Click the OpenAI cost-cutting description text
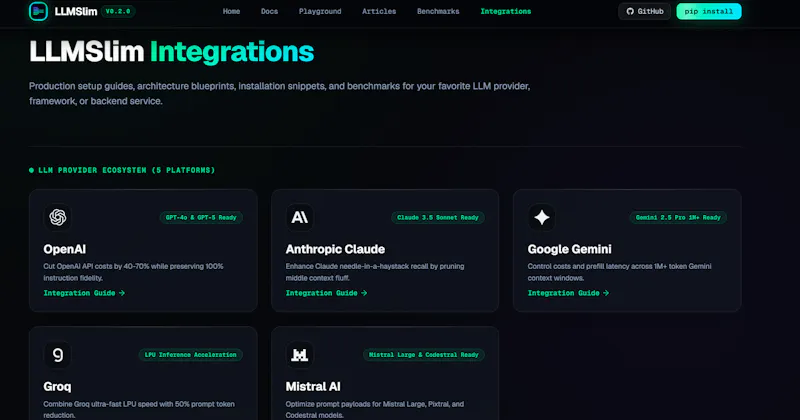Viewport: 800px width, 420px height. (x=133, y=272)
